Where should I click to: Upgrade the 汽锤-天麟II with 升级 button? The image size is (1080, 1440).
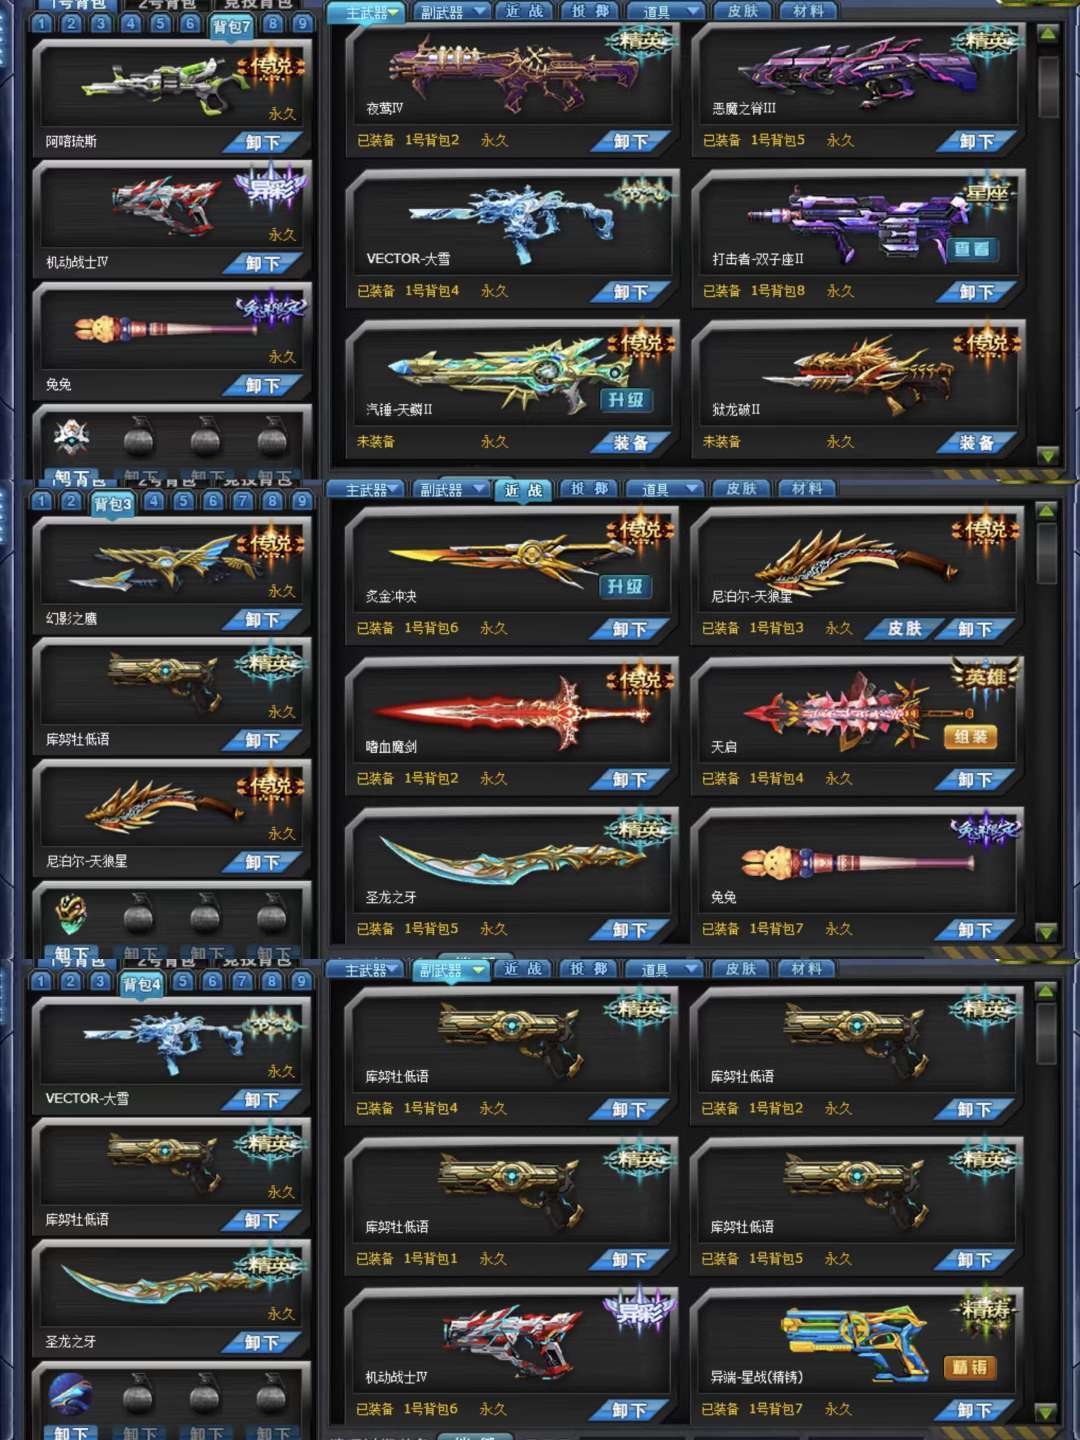tap(626, 400)
